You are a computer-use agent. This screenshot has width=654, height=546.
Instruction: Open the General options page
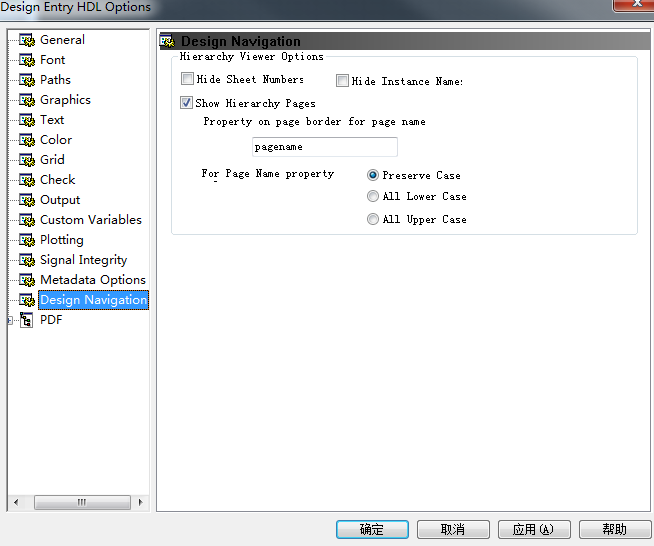(62, 40)
